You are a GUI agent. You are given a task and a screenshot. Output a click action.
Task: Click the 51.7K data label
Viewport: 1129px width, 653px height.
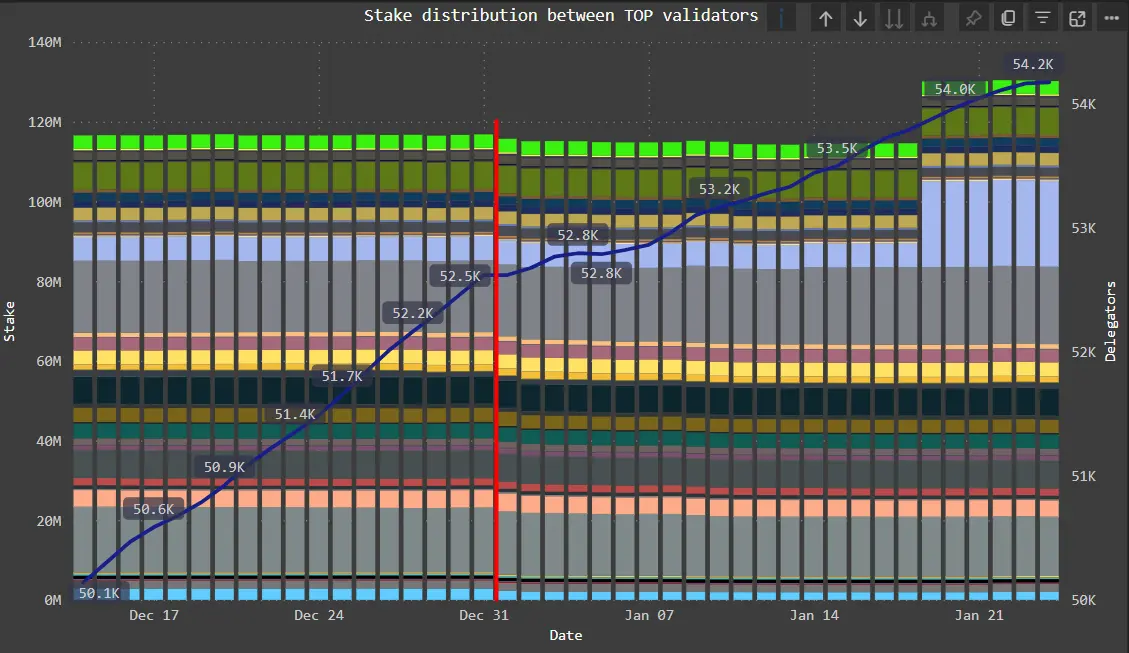pos(342,376)
